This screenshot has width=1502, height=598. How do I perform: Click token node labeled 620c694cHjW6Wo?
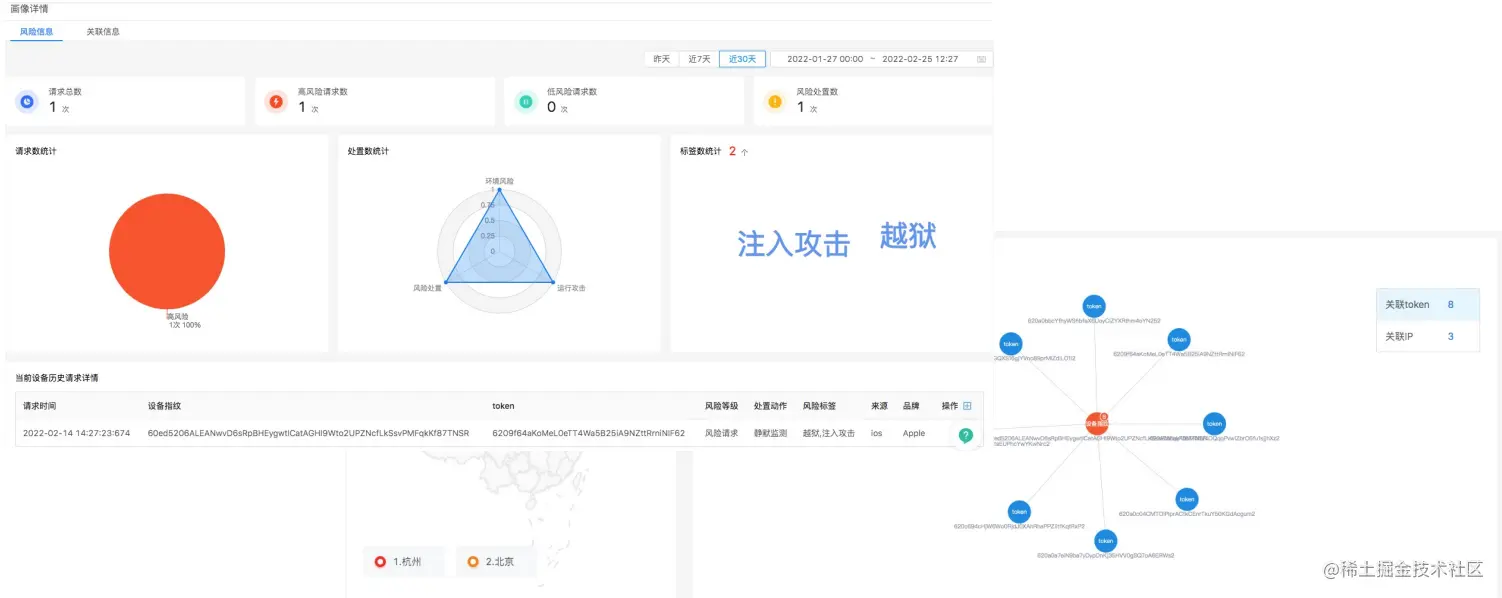[x=1019, y=511]
